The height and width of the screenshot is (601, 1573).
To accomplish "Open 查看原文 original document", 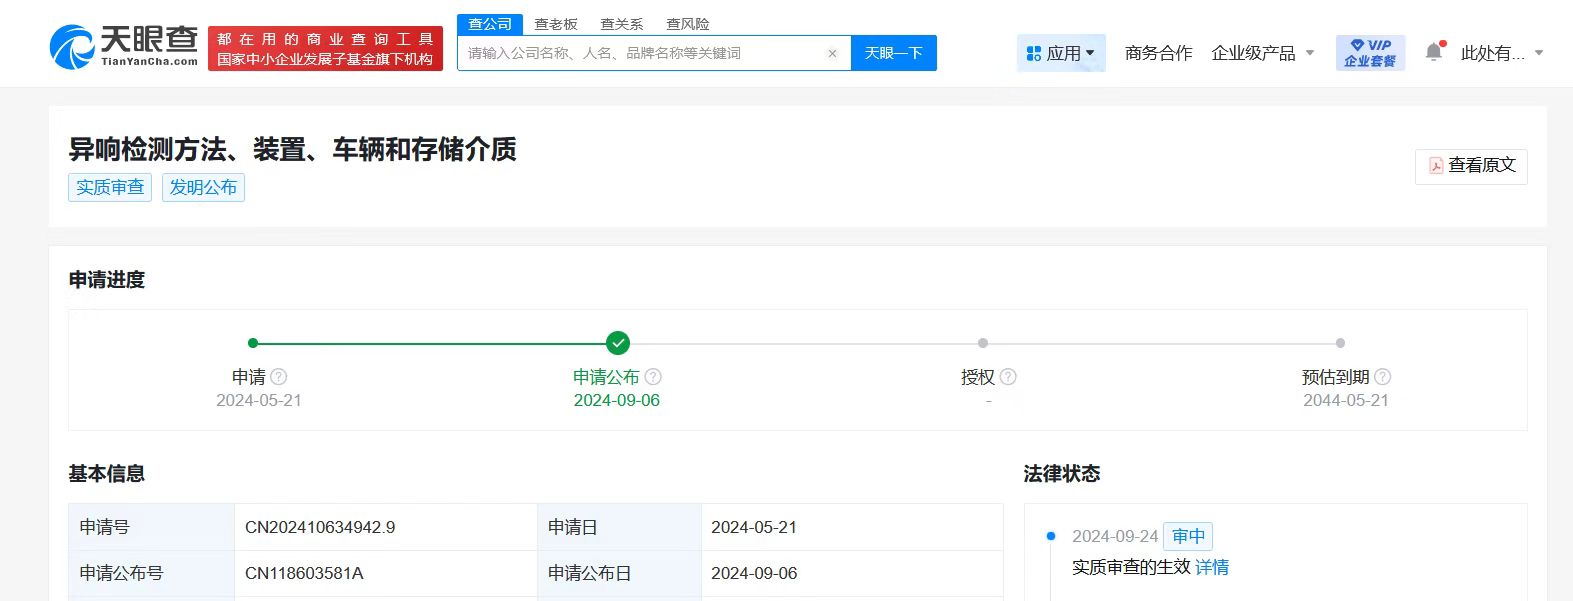I will [x=1471, y=166].
